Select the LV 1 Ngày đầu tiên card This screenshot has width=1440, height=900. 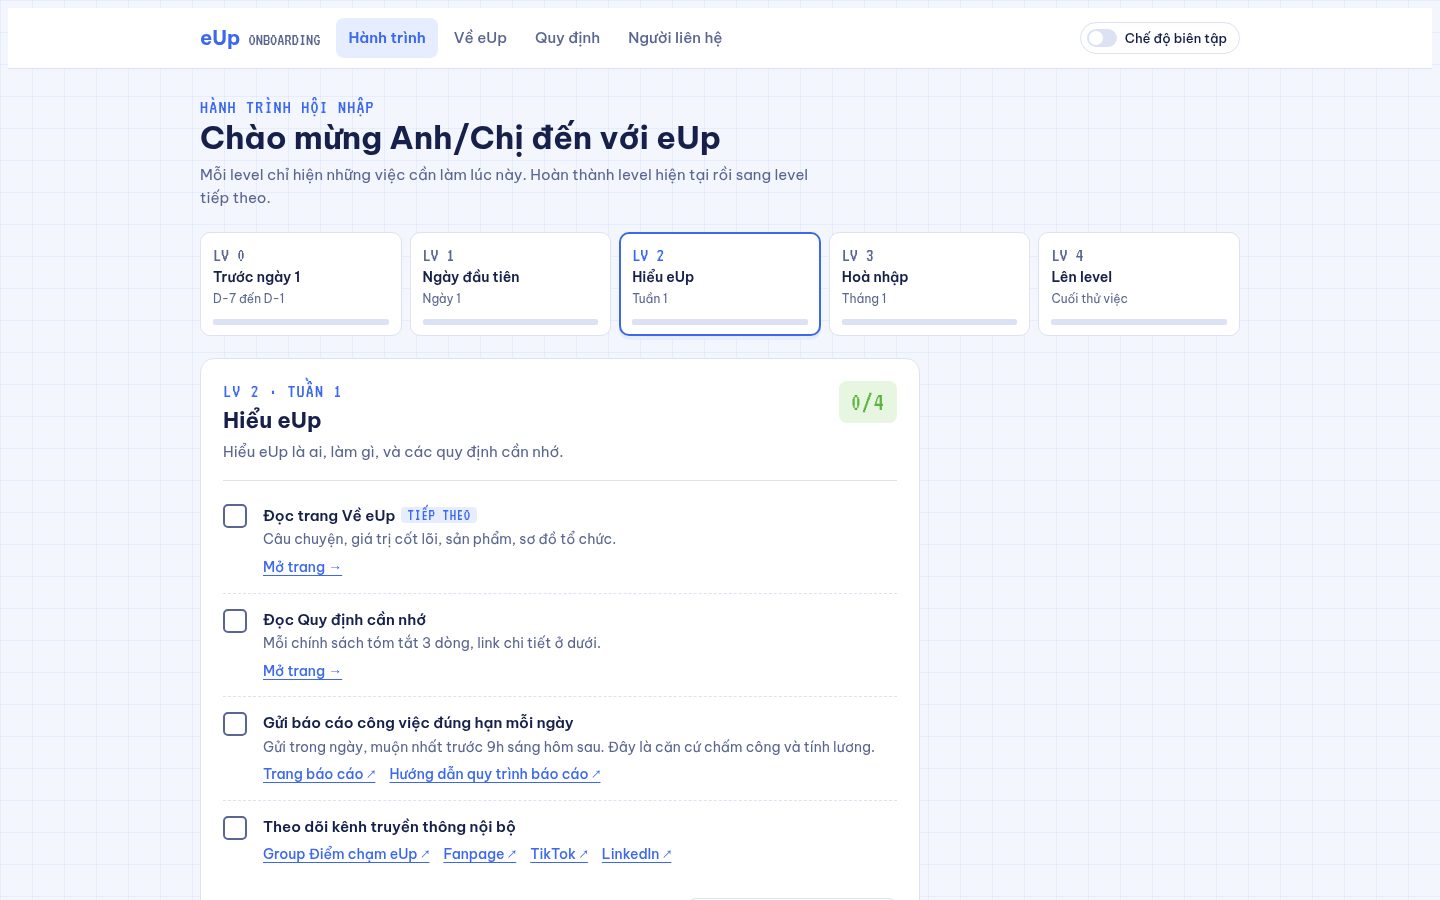pyautogui.click(x=510, y=284)
